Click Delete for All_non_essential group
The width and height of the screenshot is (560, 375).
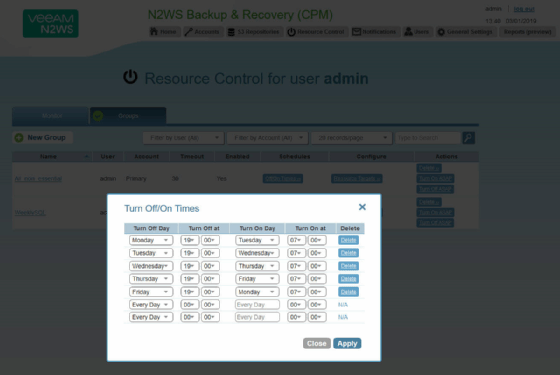pyautogui.click(x=429, y=168)
